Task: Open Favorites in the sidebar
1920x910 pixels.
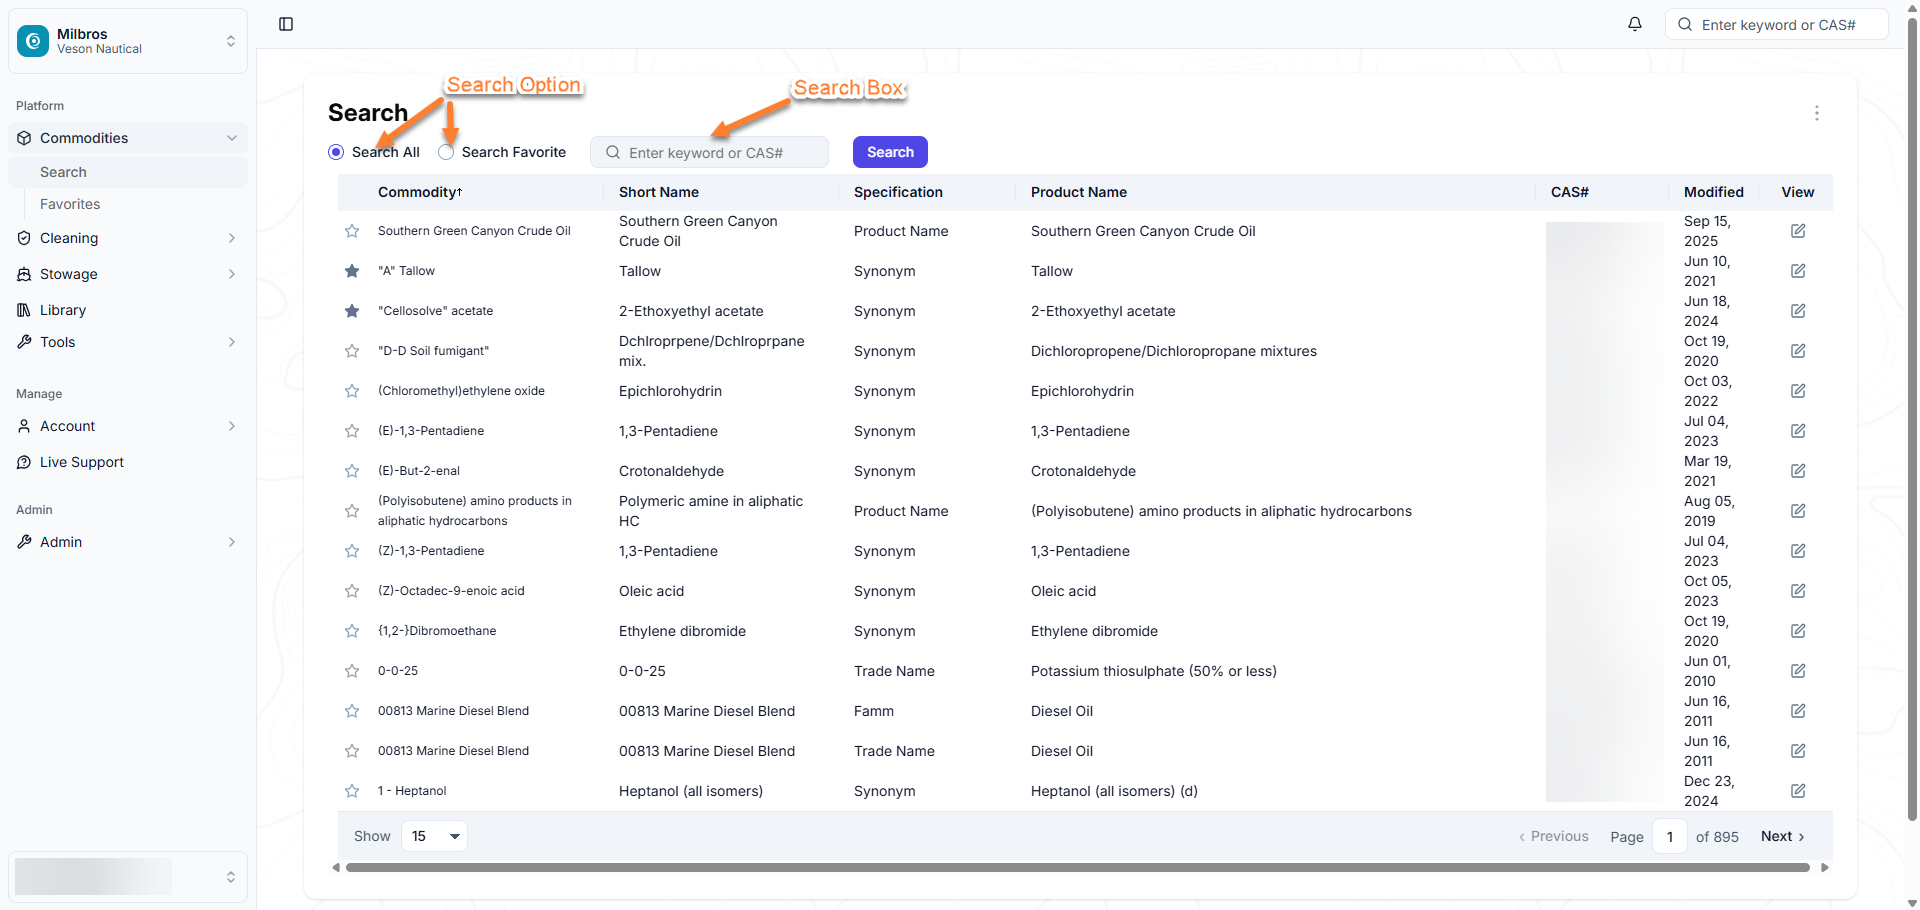Action: coord(70,204)
